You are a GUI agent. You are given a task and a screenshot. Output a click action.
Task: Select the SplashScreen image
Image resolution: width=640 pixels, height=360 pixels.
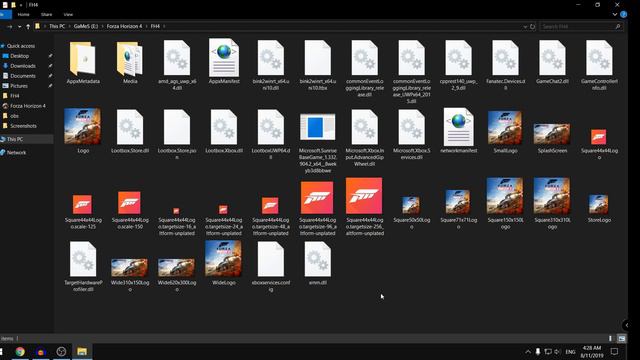click(x=552, y=138)
